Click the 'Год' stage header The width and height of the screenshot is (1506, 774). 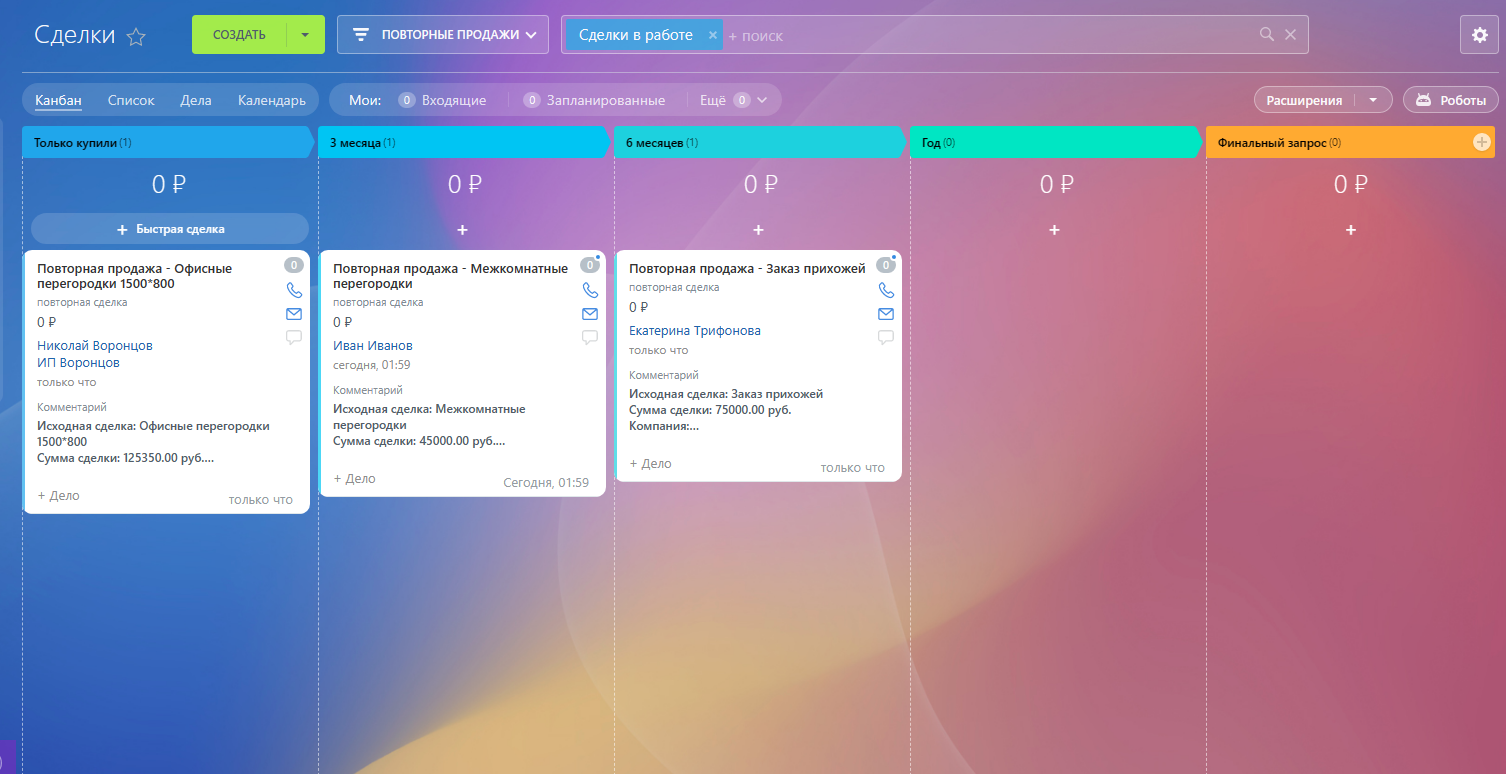click(x=1056, y=143)
